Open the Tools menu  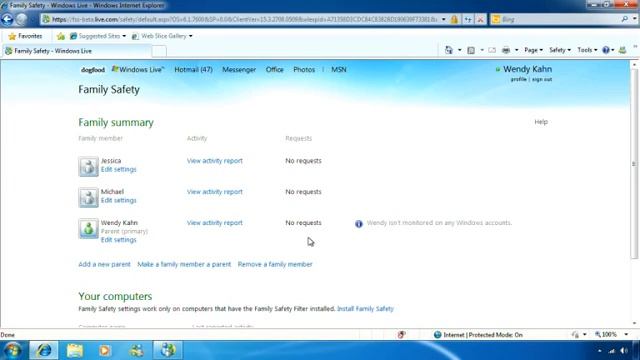(587, 50)
